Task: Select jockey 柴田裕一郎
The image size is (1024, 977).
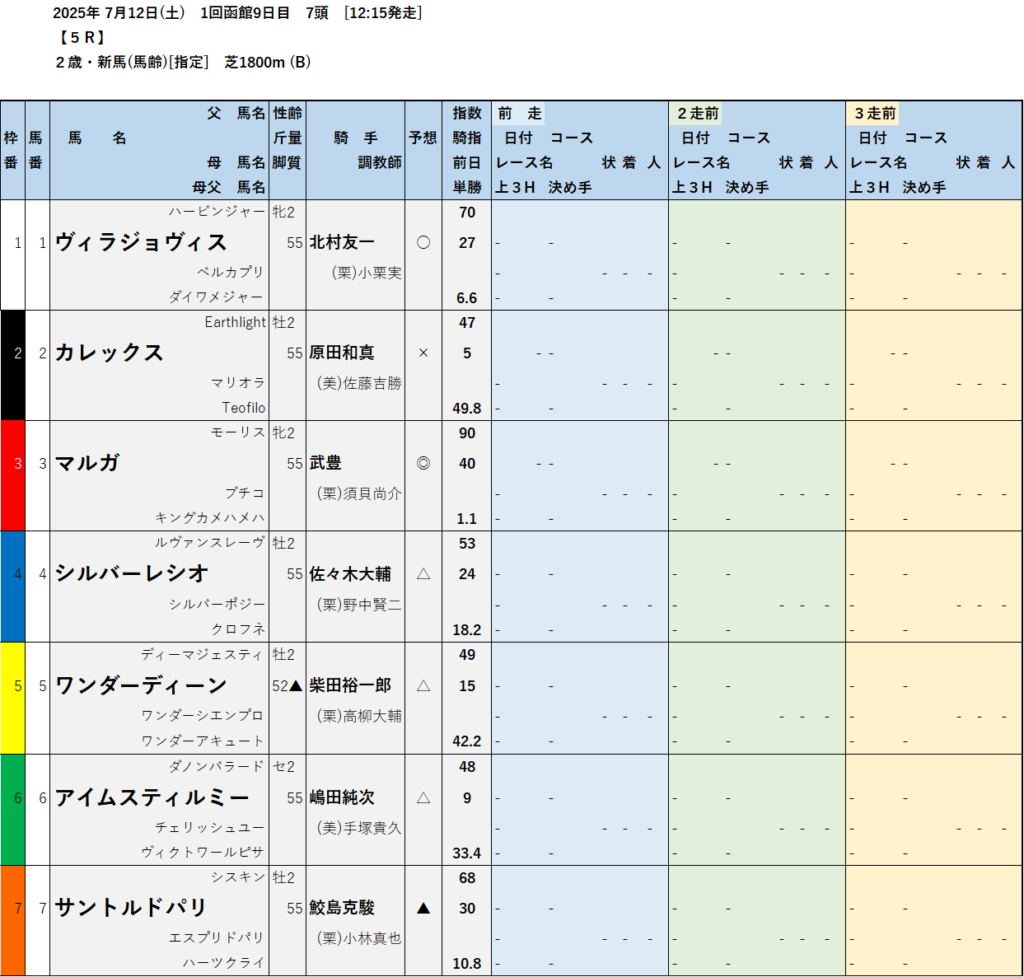Action: point(350,685)
